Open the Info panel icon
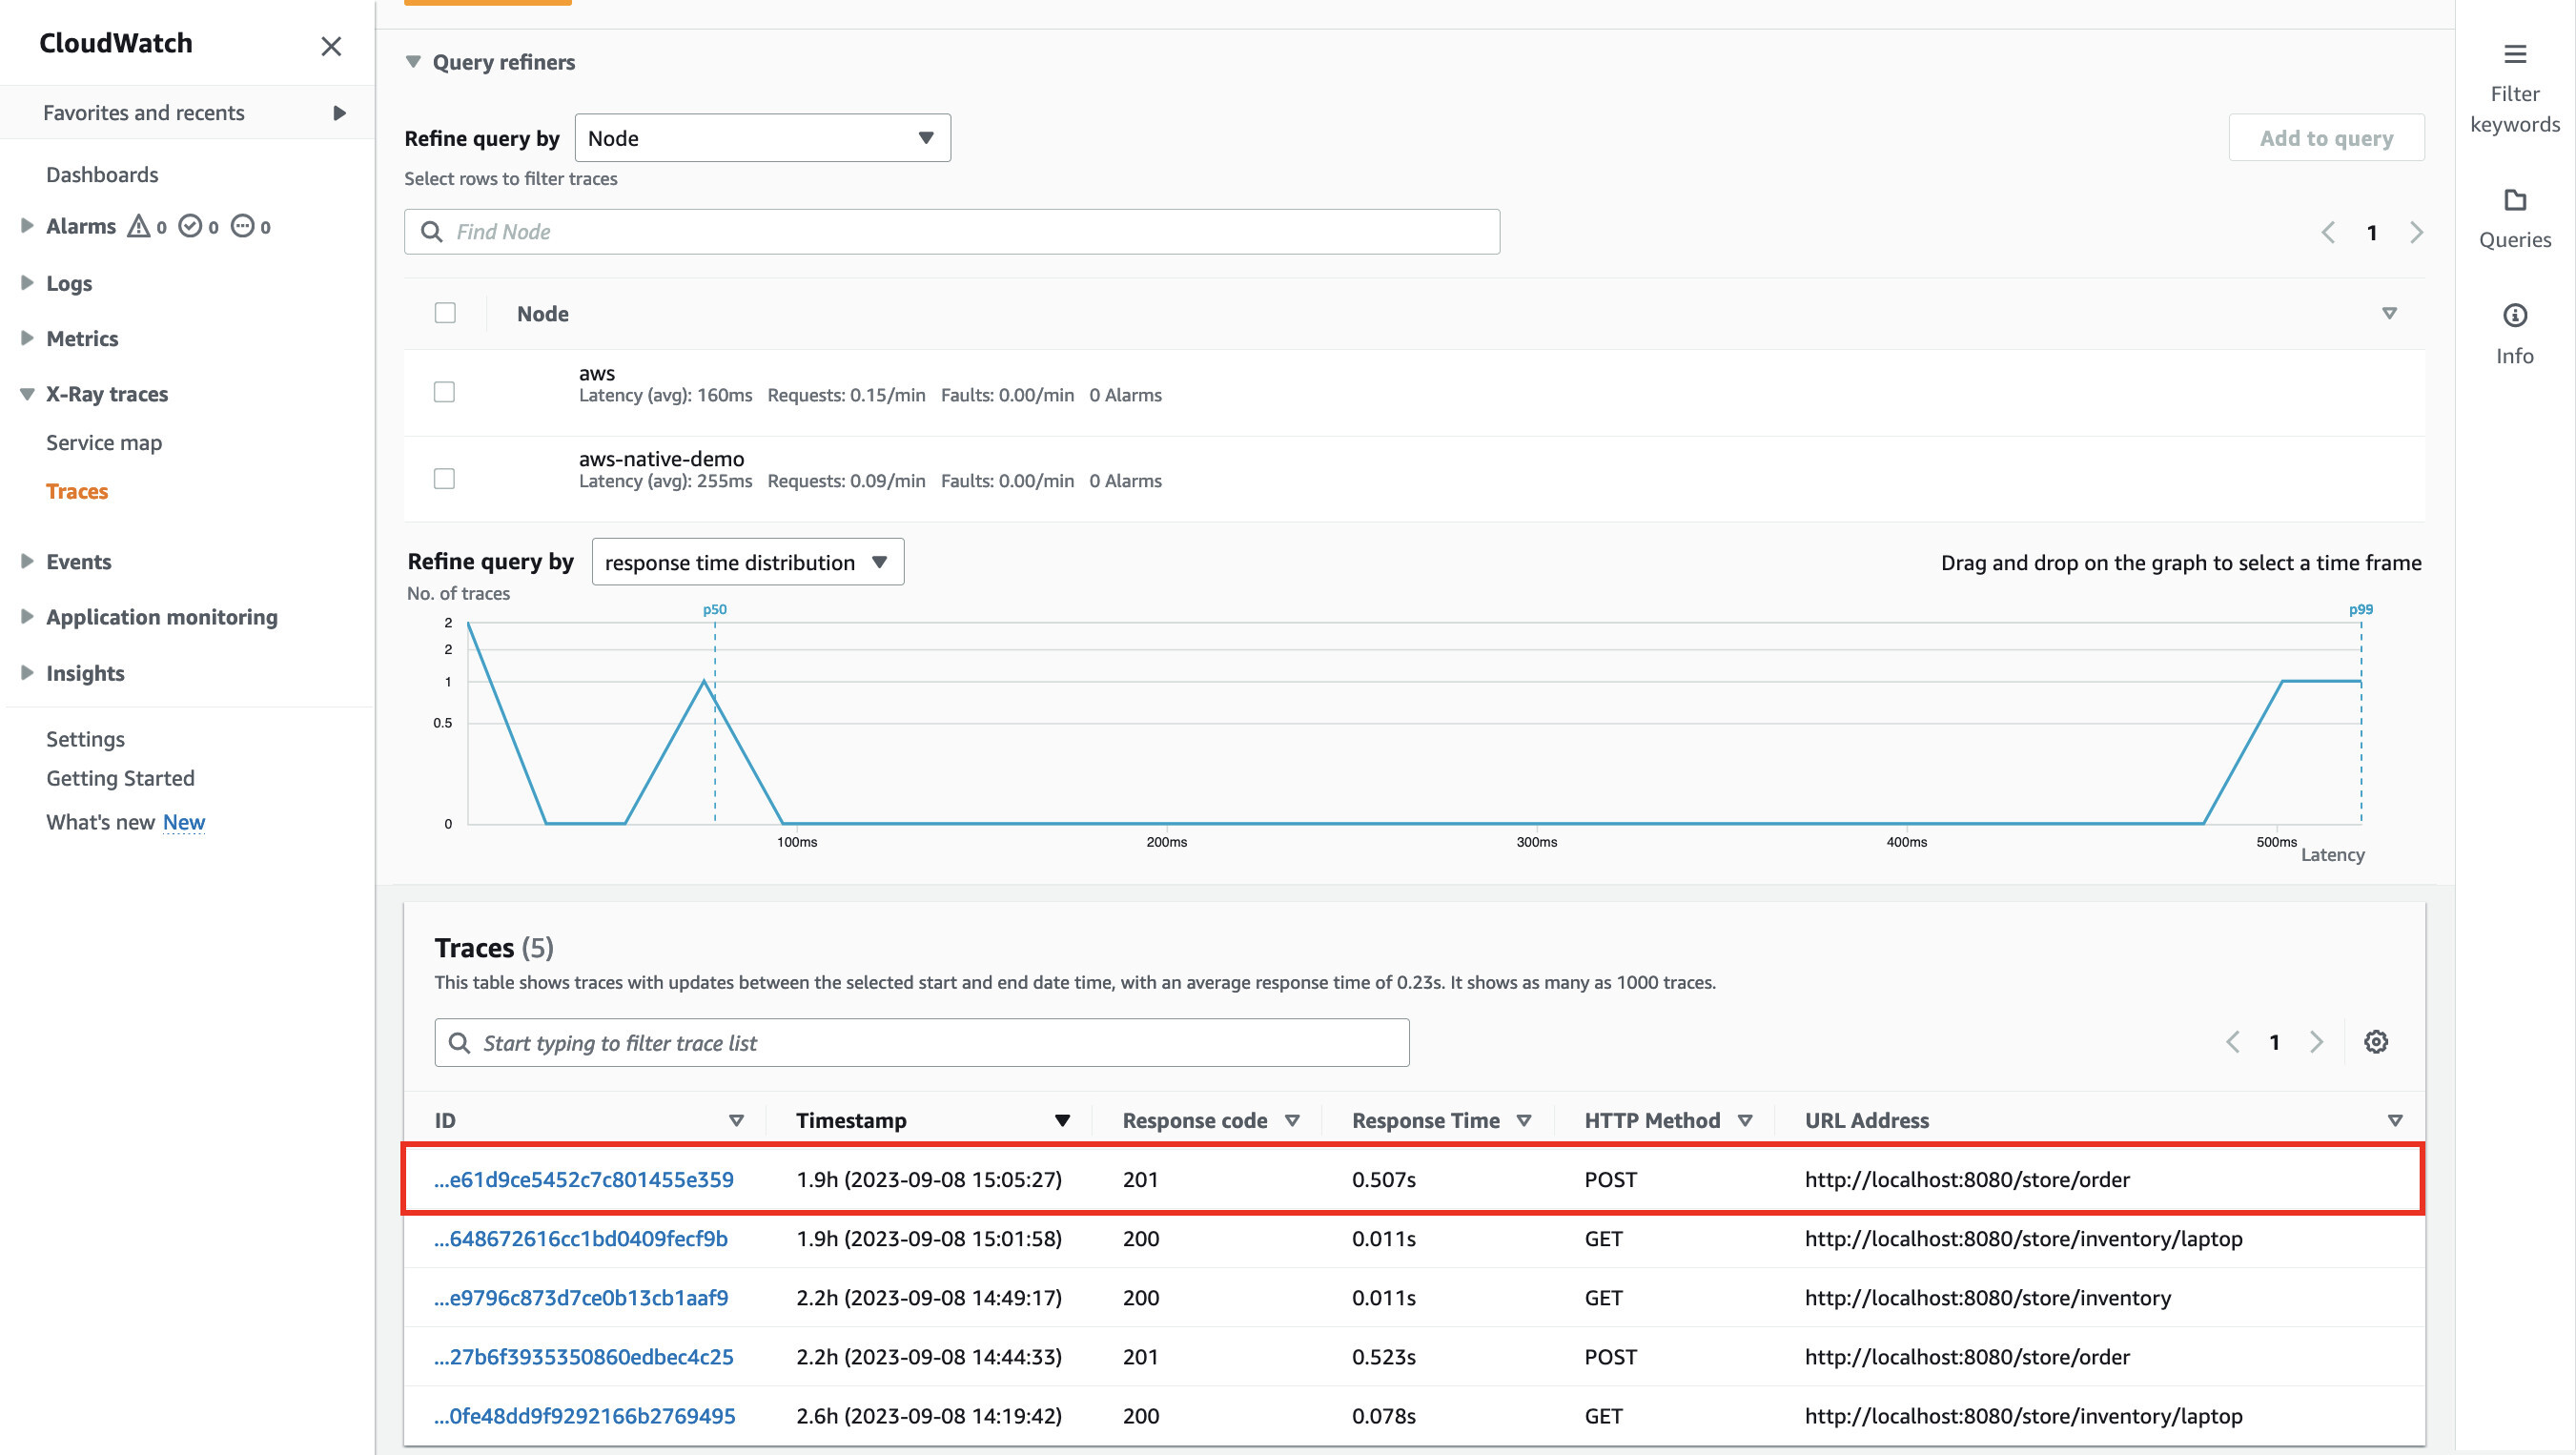This screenshot has height=1455, width=2576. tap(2514, 316)
